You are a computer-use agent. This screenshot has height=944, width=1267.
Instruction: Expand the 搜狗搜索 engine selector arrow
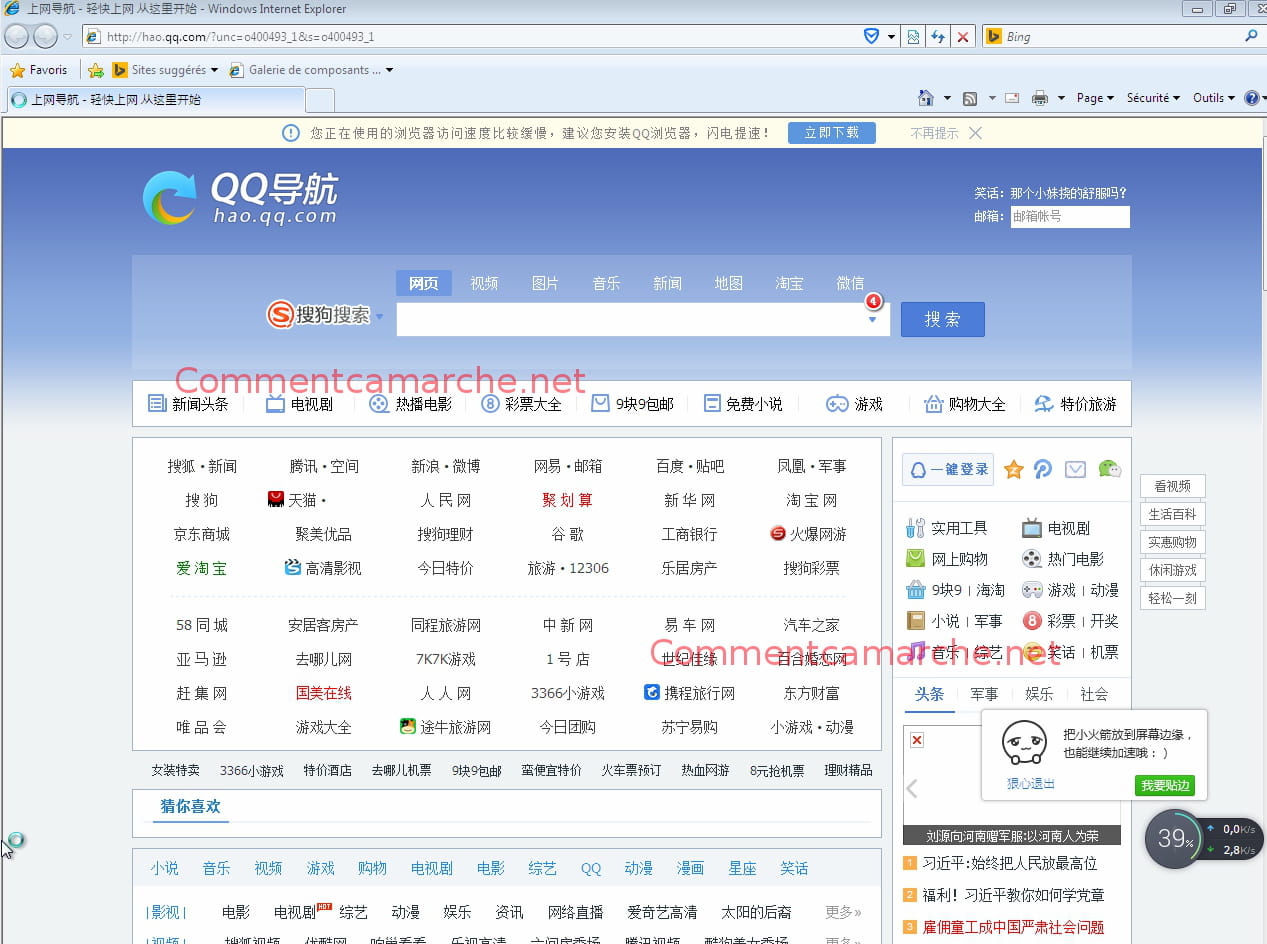click(x=379, y=317)
